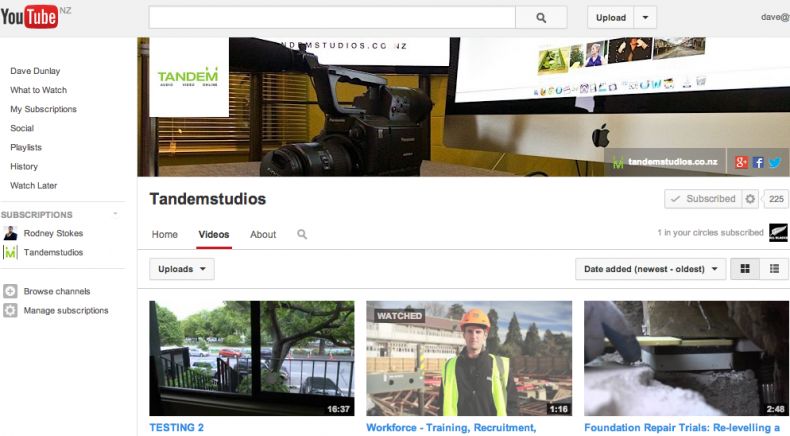The width and height of the screenshot is (790, 436).
Task: Open the Facebook link in channel banner
Action: [x=758, y=162]
